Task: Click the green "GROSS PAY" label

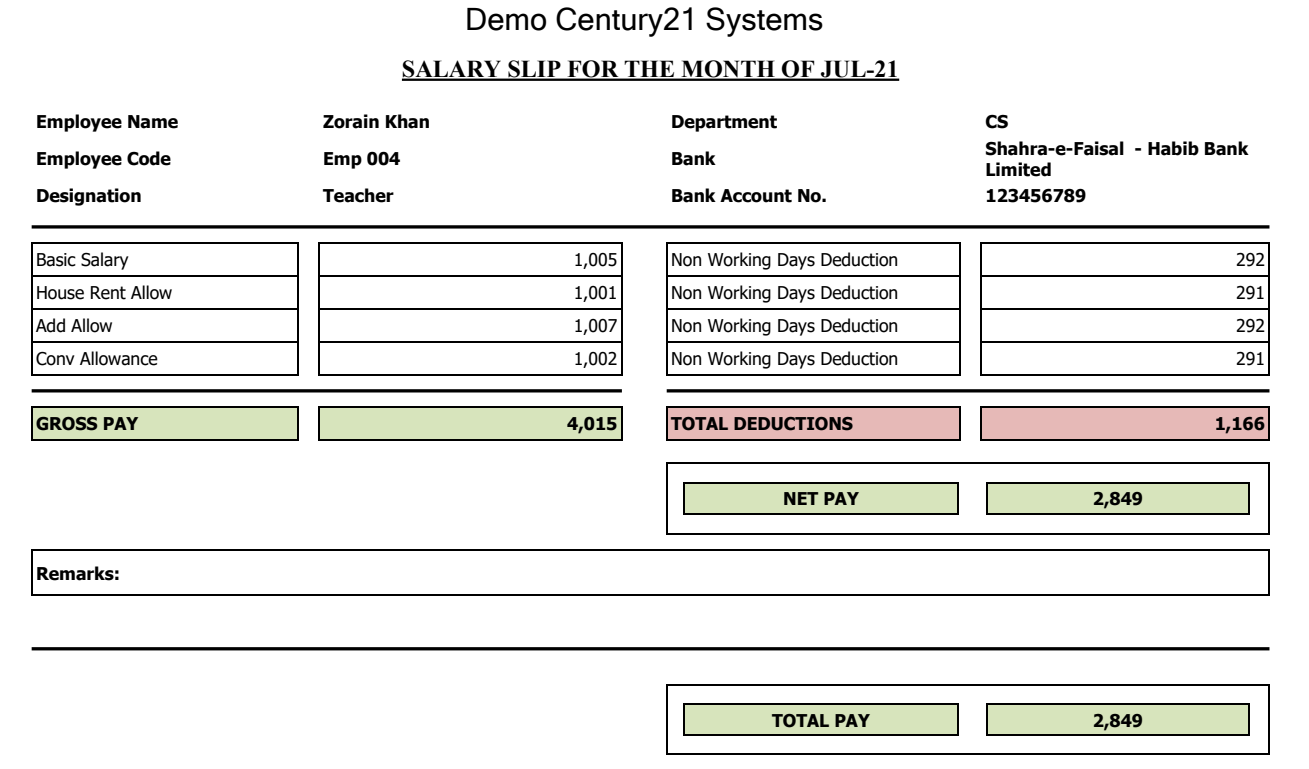Action: pos(166,423)
